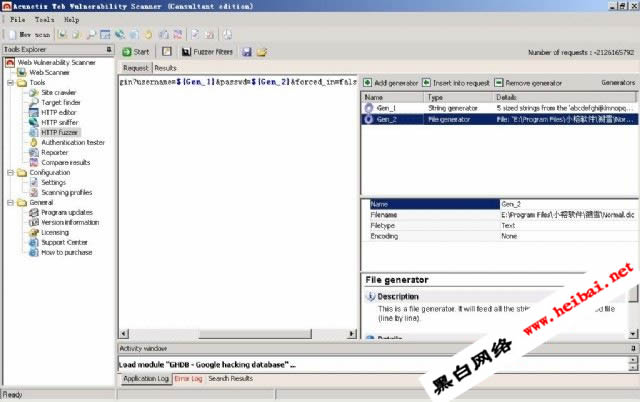The height and width of the screenshot is (402, 640).
Task: Save fuzzer session with the floppy disk icon
Action: 247,52
